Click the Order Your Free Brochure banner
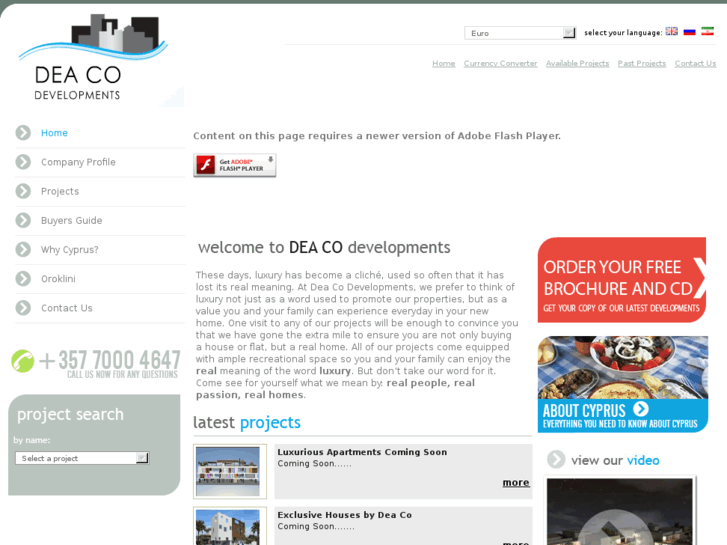Screen dimensions: 727x545 [x=622, y=280]
